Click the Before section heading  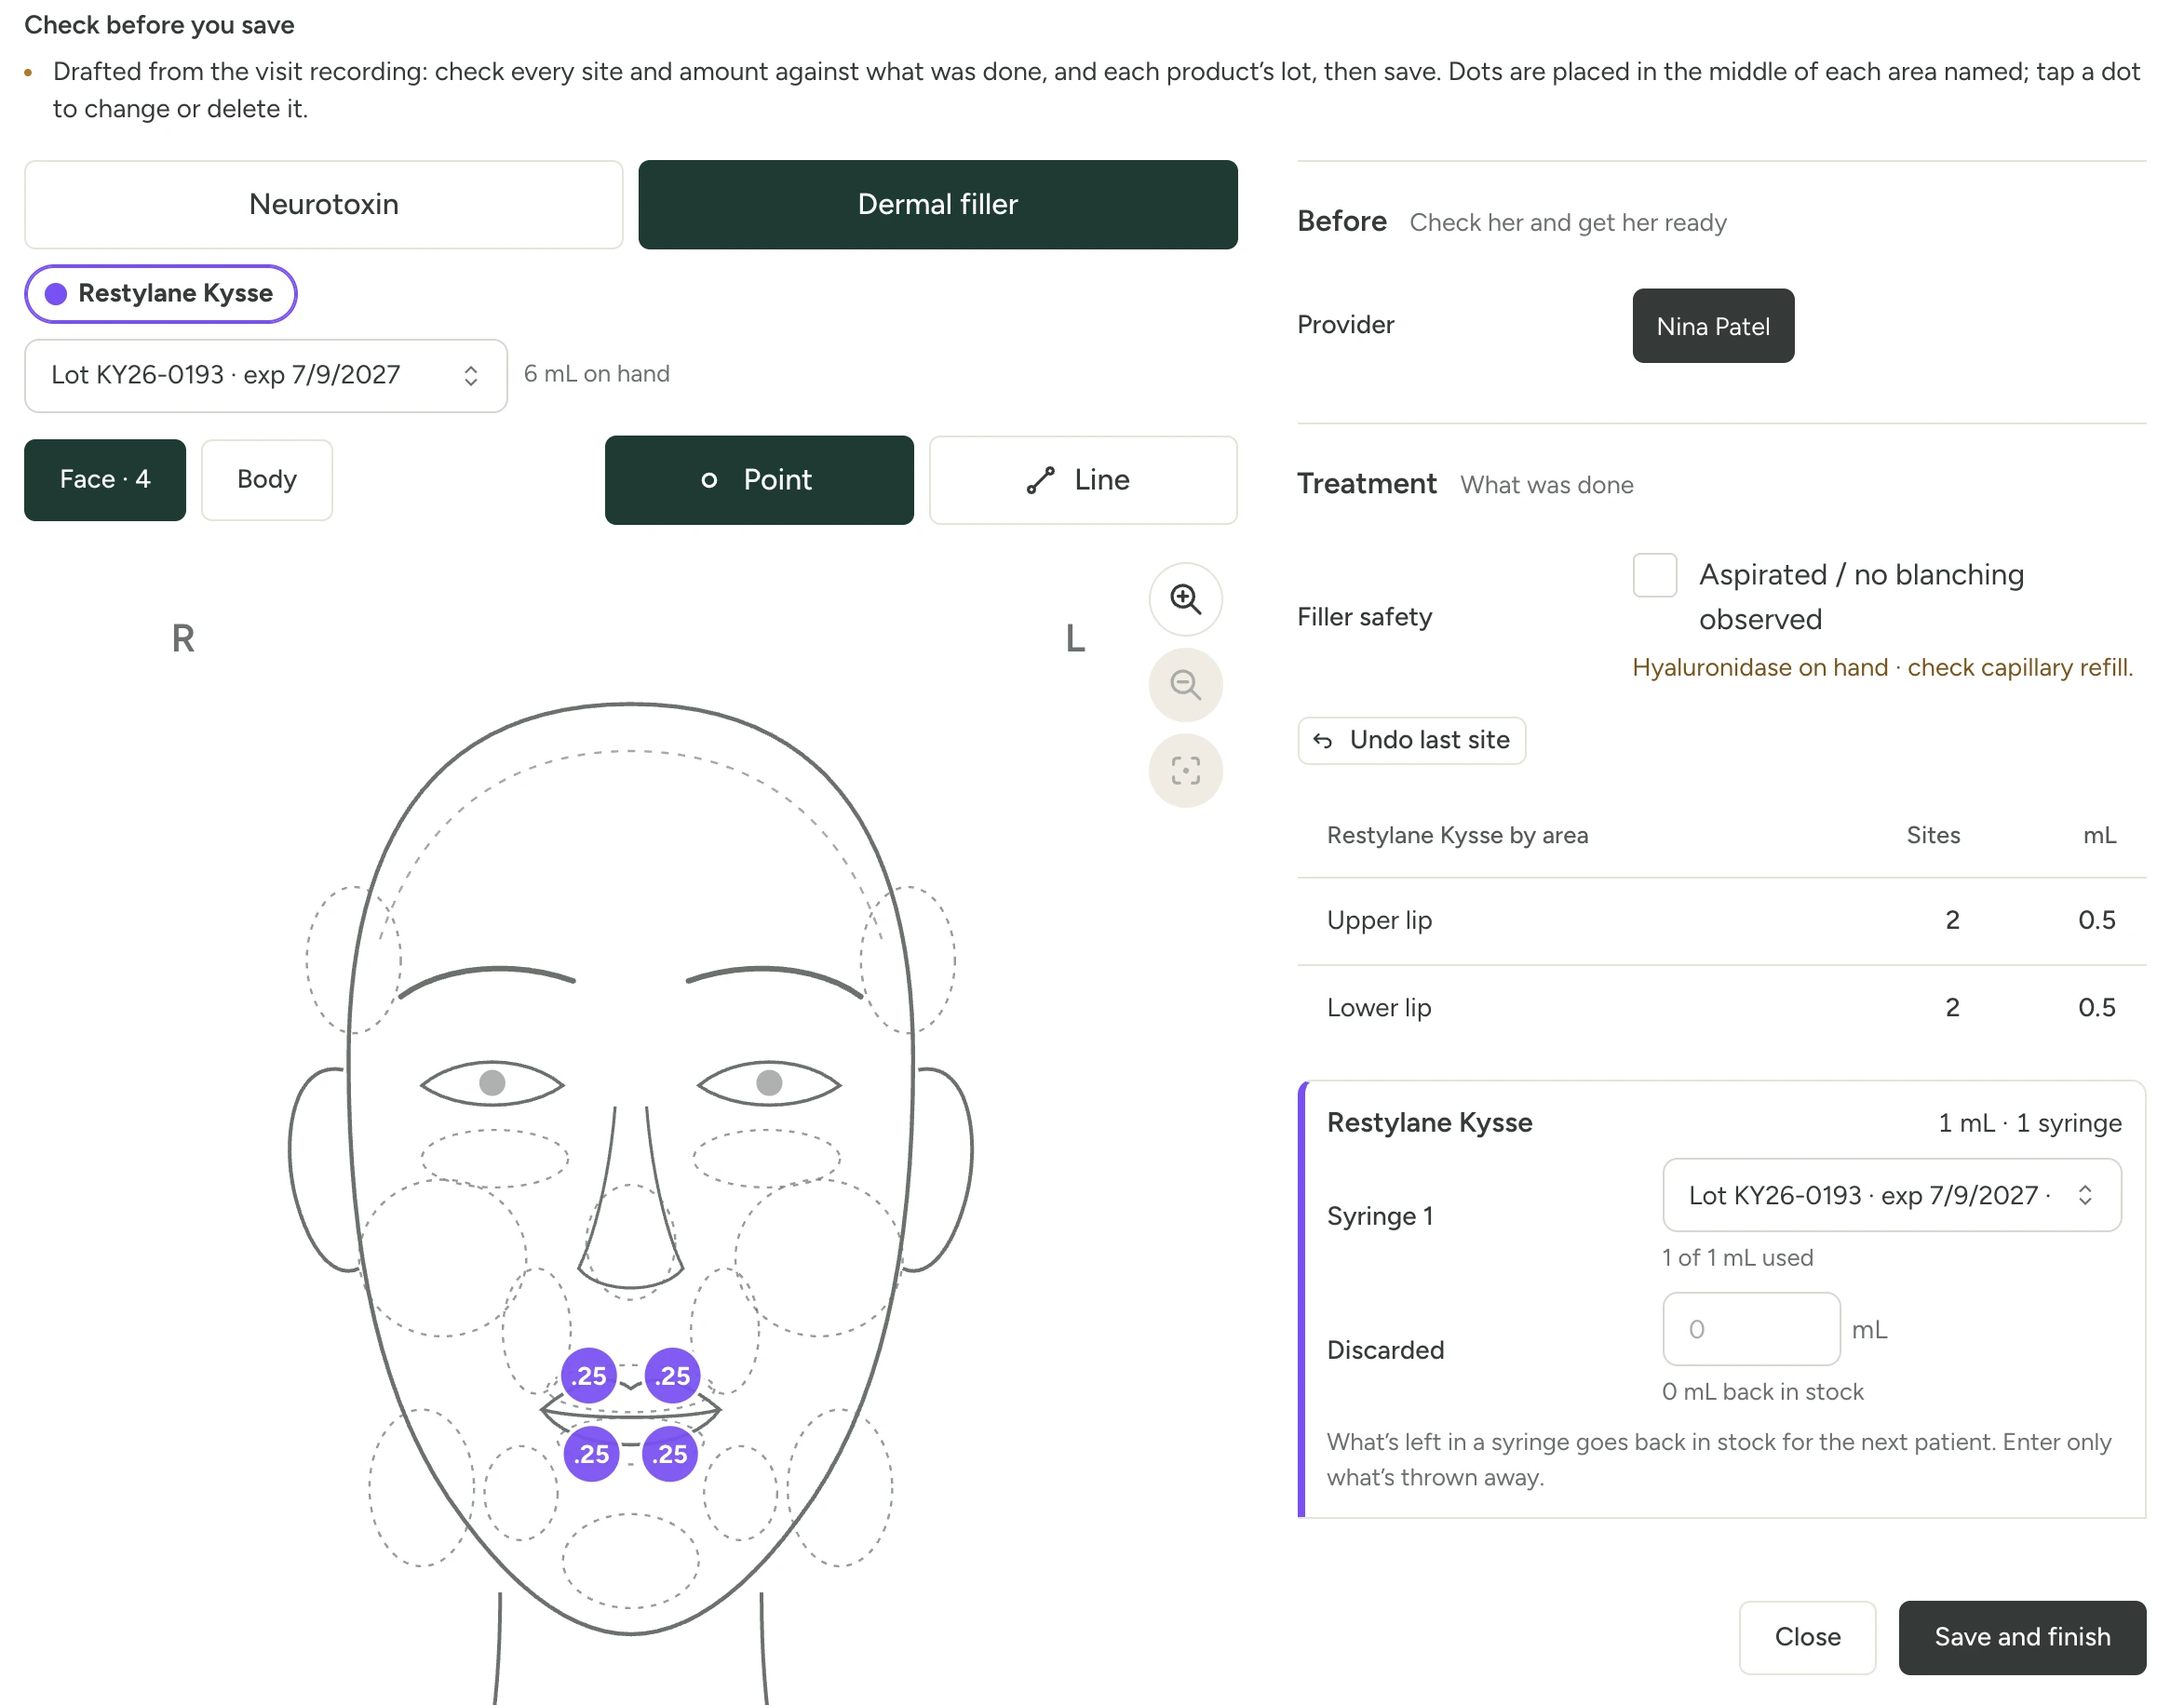click(x=1342, y=221)
